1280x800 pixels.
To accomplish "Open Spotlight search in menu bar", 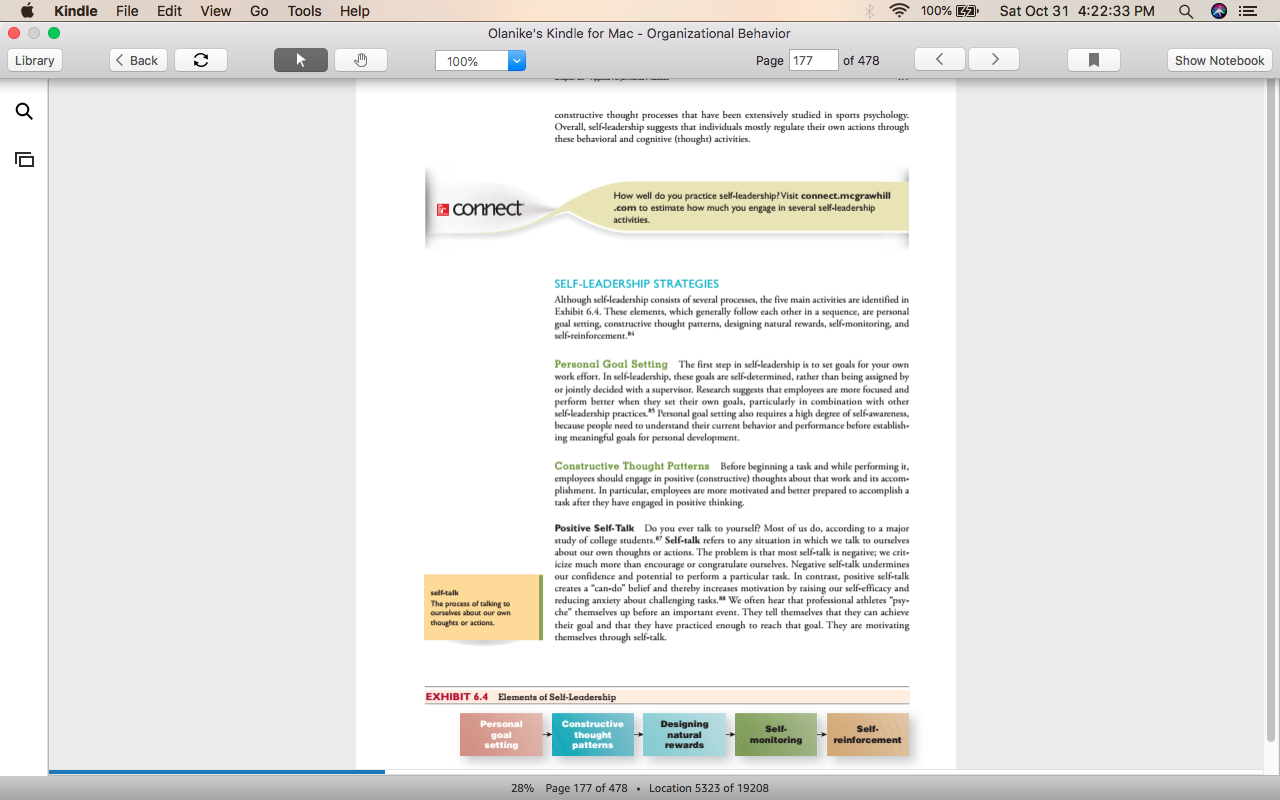I will tap(1186, 11).
